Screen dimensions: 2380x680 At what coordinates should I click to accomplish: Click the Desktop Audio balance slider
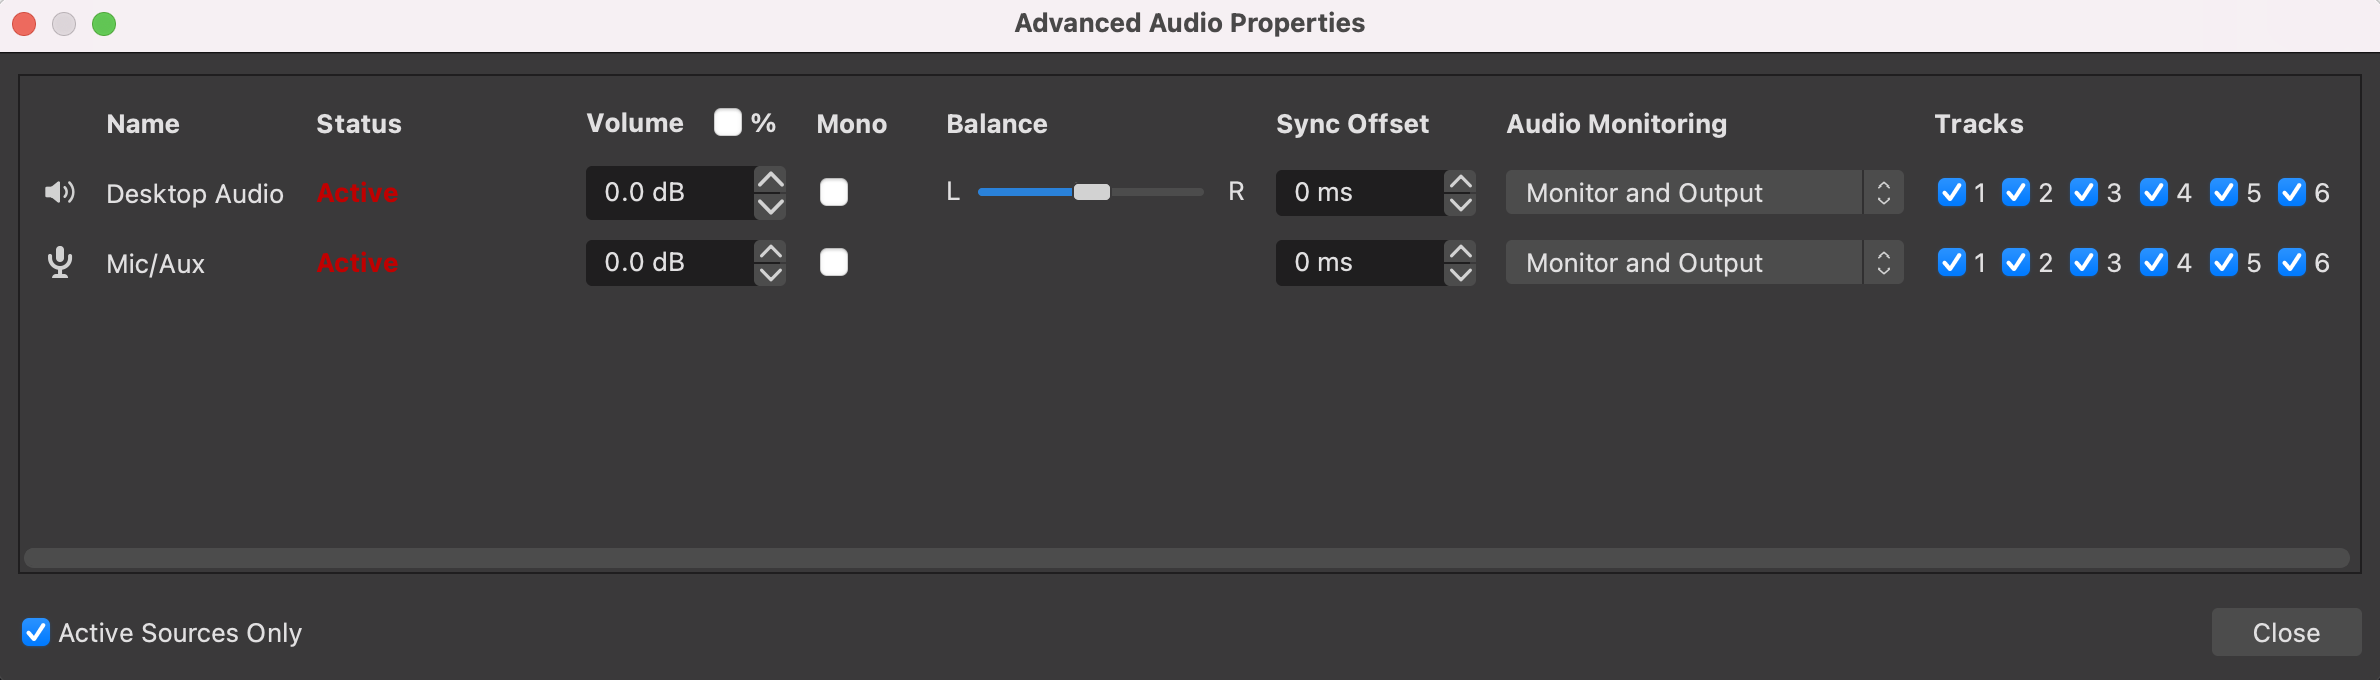pos(1091,192)
